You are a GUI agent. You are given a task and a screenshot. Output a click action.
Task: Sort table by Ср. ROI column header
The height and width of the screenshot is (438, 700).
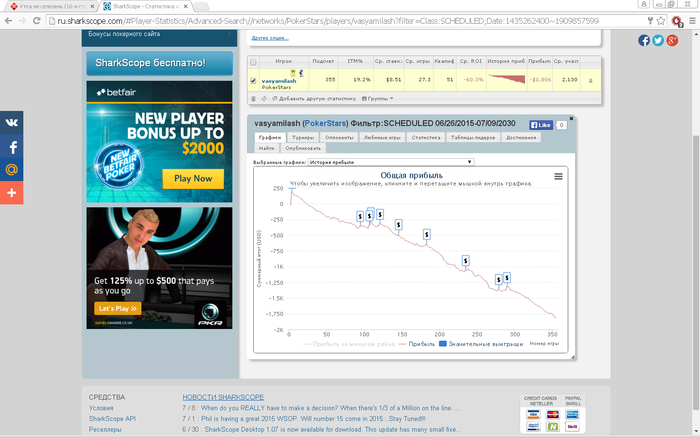point(471,61)
